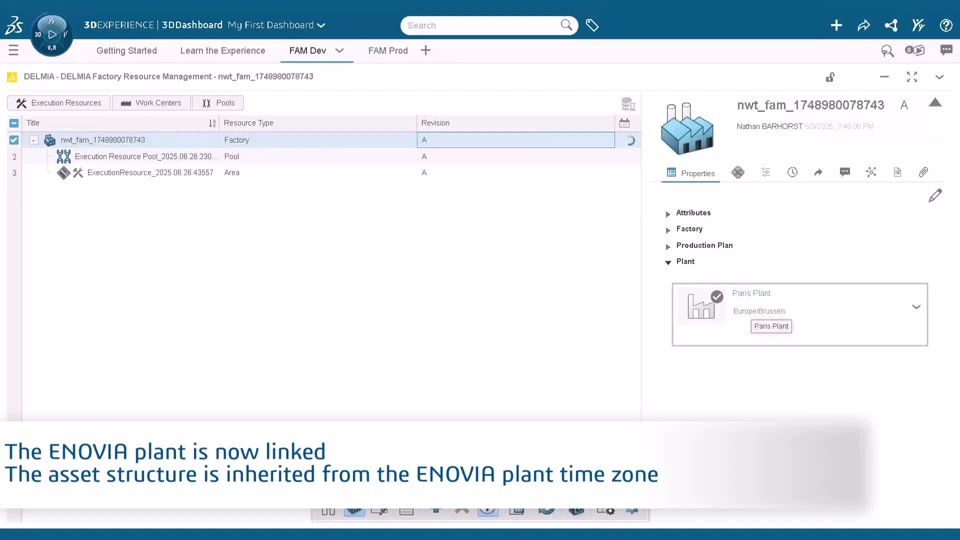Select the Execution Resource Pool row
Image resolution: width=960 pixels, height=540 pixels.
[x=145, y=157]
